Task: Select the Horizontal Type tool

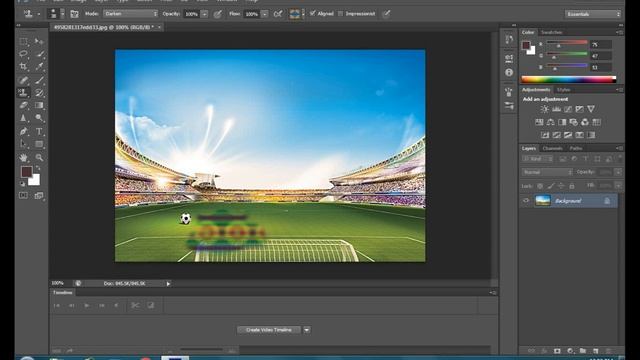Action: (39, 131)
